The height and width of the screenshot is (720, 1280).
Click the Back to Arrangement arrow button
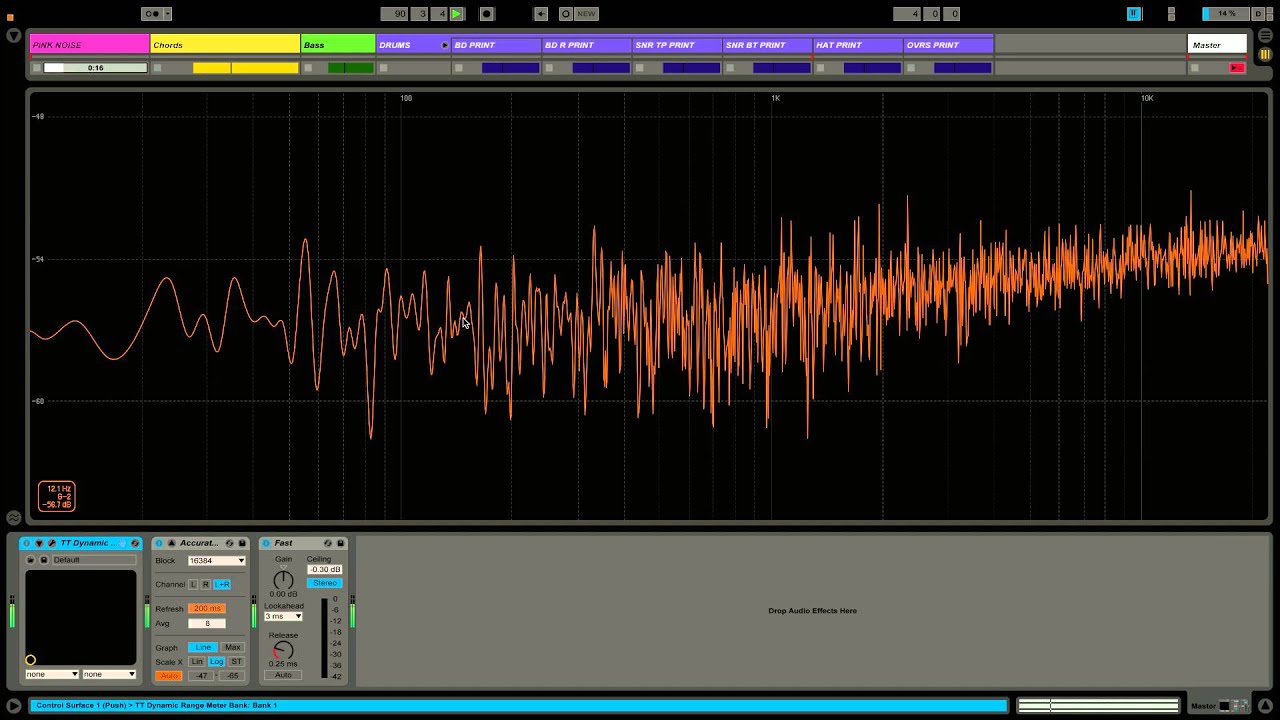[x=541, y=14]
